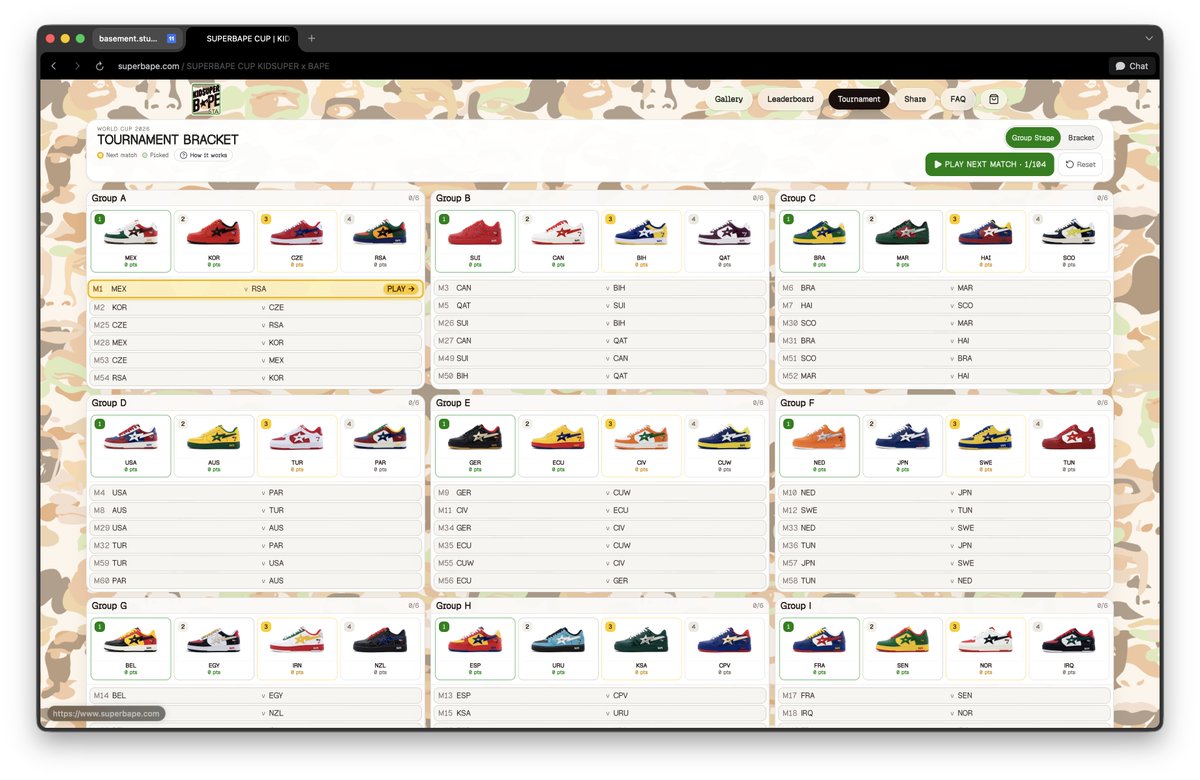This screenshot has height=780, width=1200.
Task: Select the CAN sneaker card
Action: [x=558, y=241]
